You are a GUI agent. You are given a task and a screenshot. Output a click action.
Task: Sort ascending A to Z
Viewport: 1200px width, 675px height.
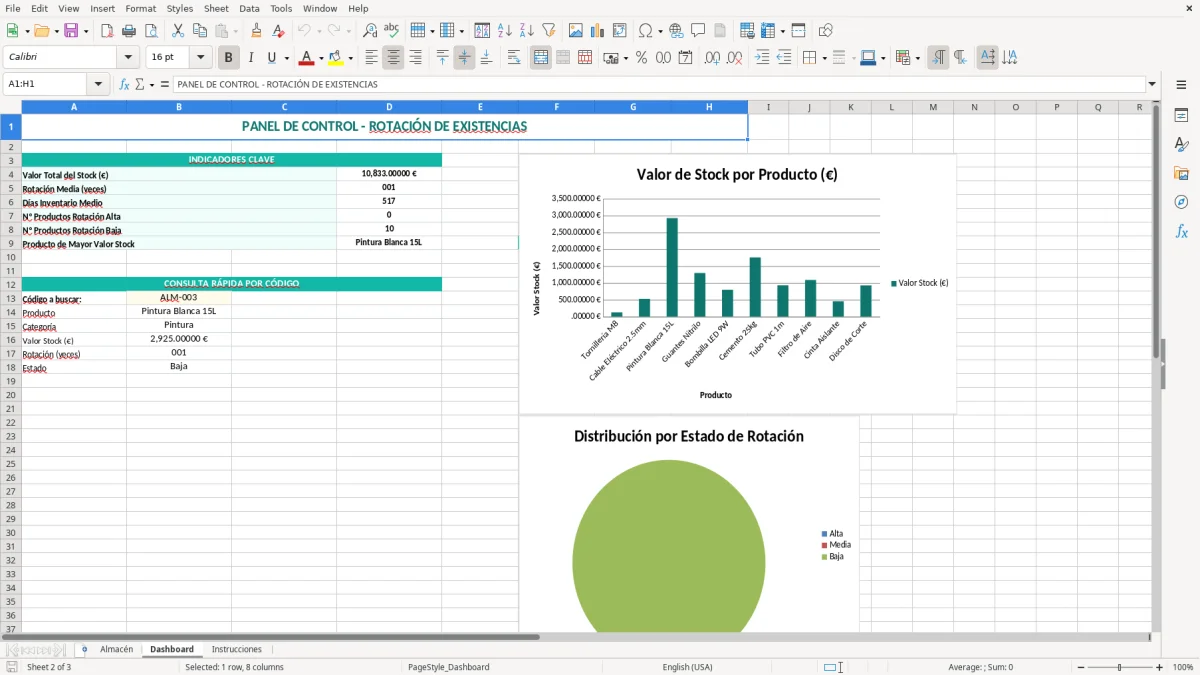(505, 31)
